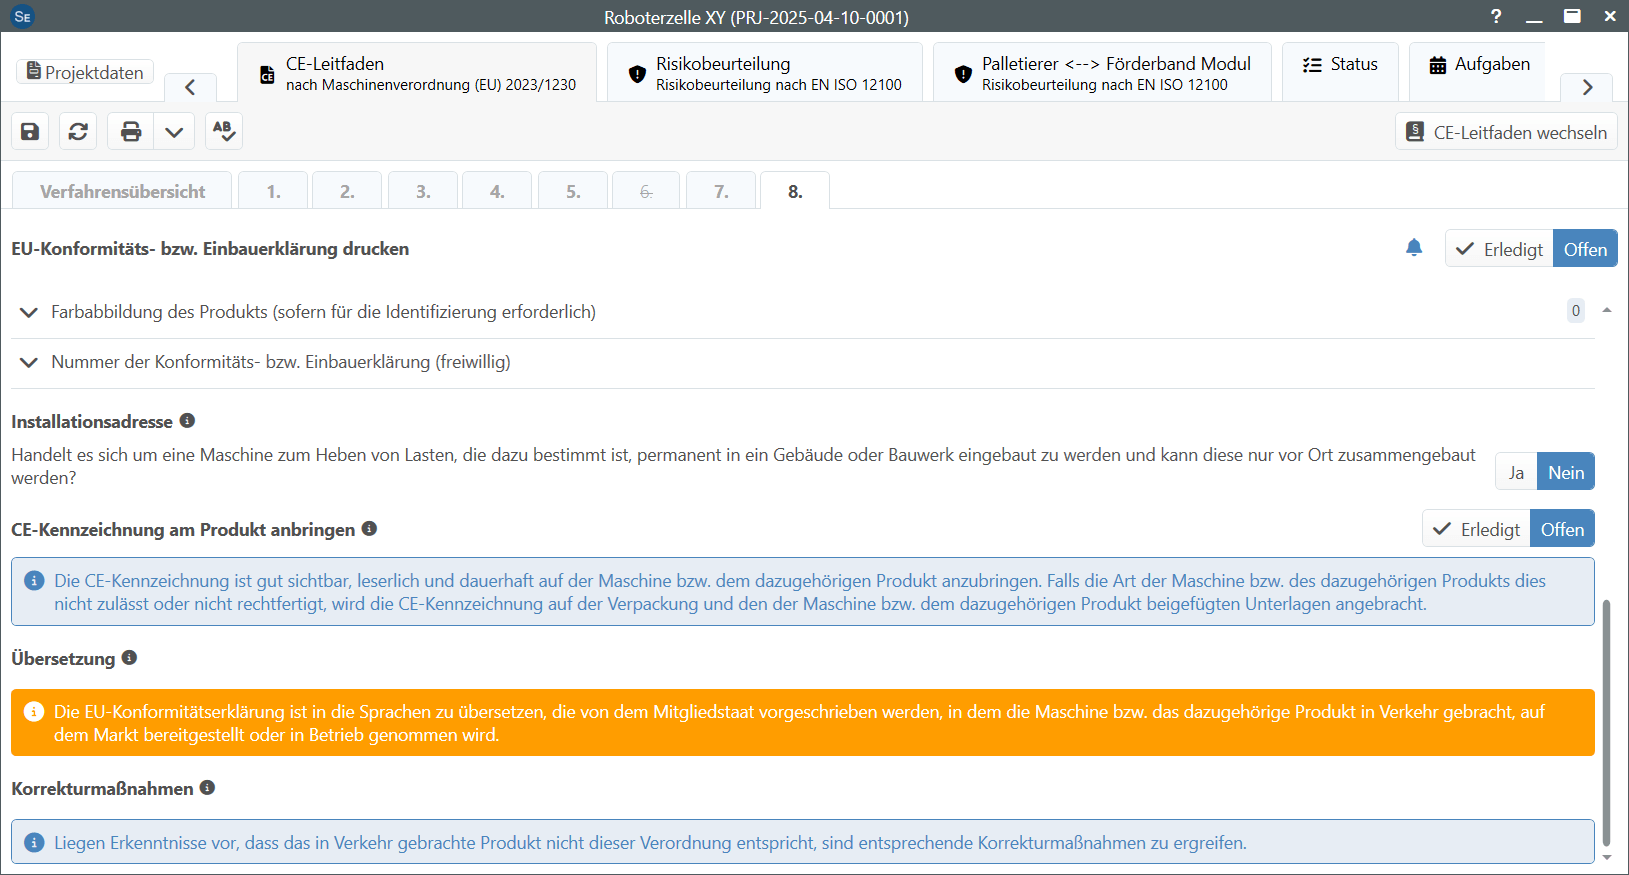1629x875 pixels.
Task: Click the notification bell icon
Action: [x=1414, y=248]
